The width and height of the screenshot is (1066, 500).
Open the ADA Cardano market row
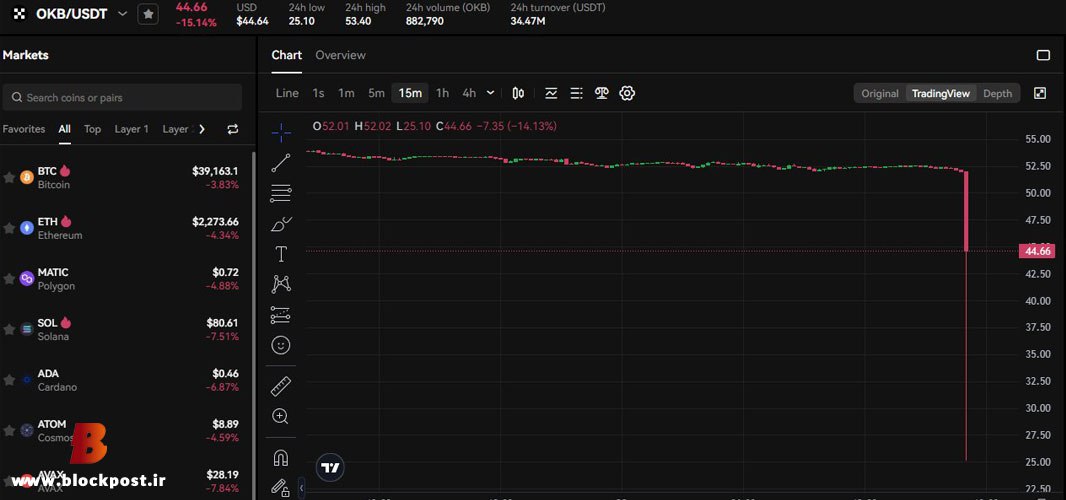point(126,380)
